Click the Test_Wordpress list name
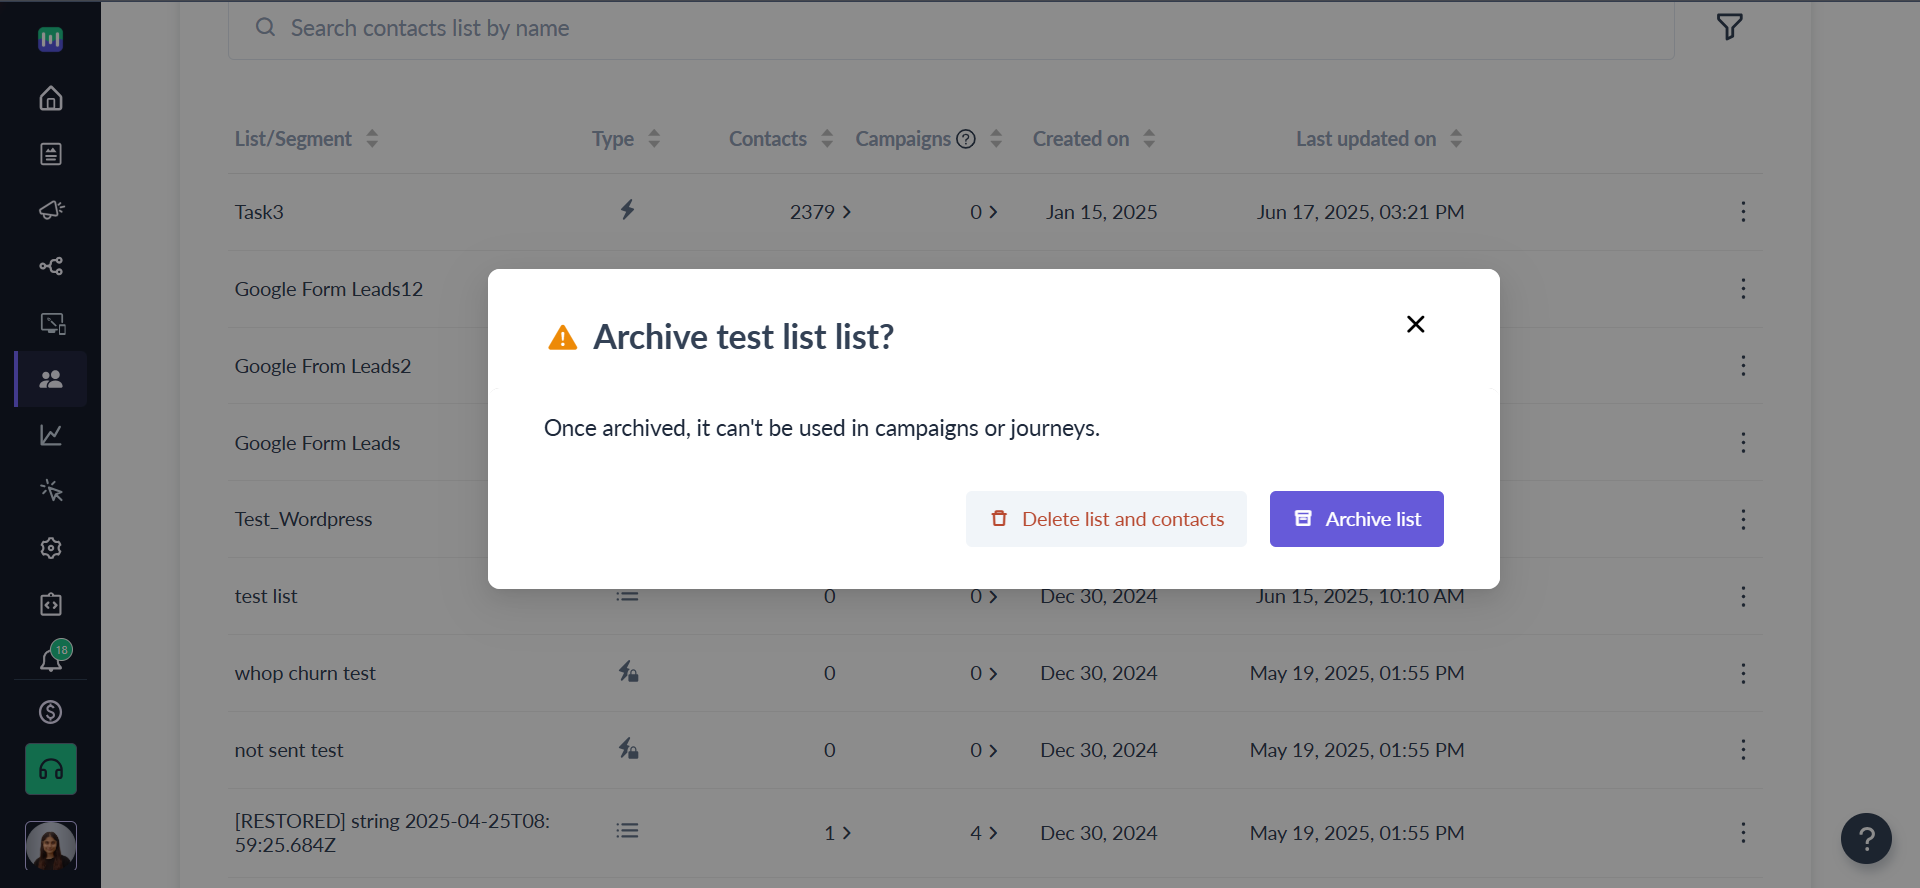The height and width of the screenshot is (888, 1920). pyautogui.click(x=303, y=520)
